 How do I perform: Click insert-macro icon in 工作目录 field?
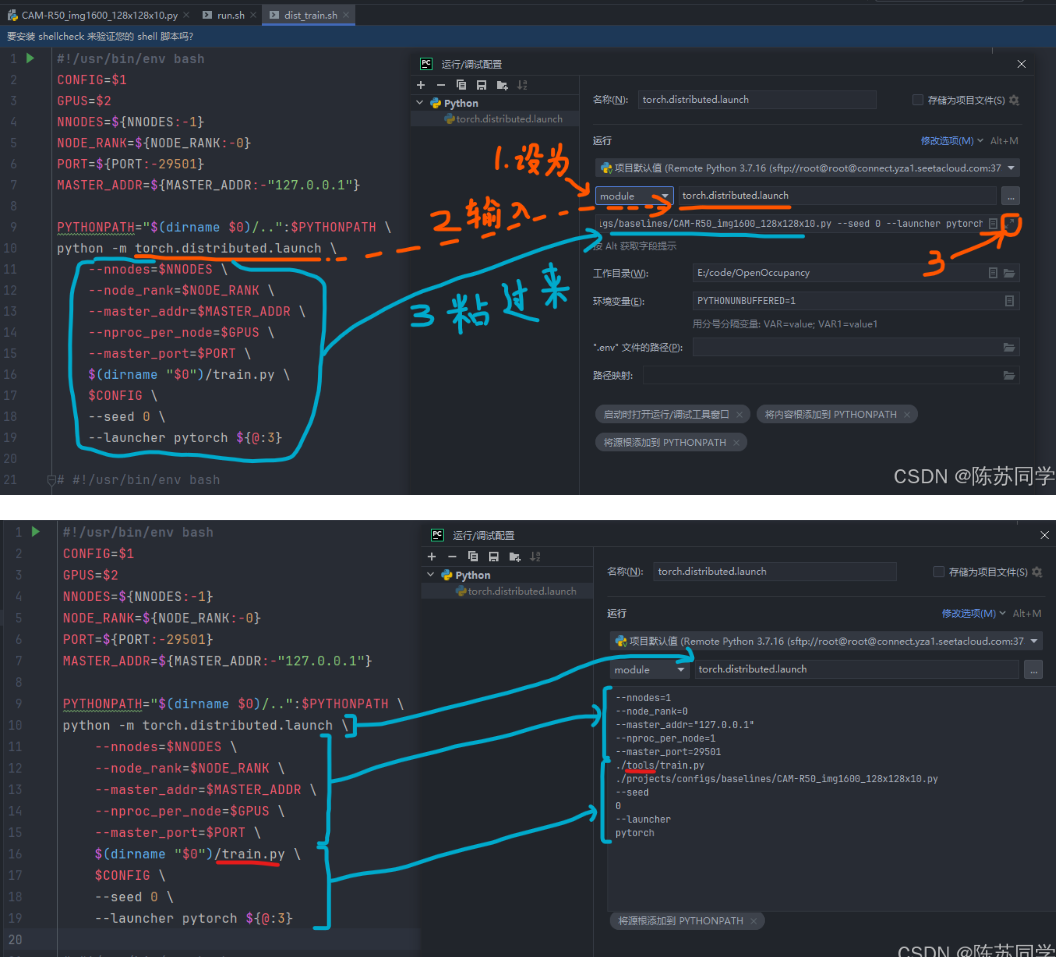[x=993, y=273]
